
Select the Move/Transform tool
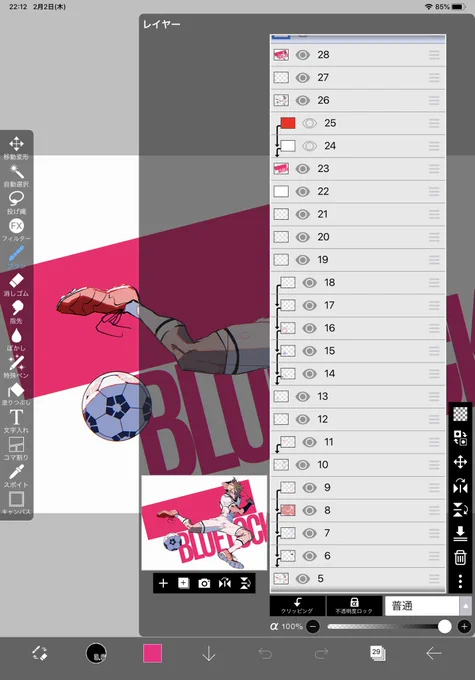click(x=16, y=147)
